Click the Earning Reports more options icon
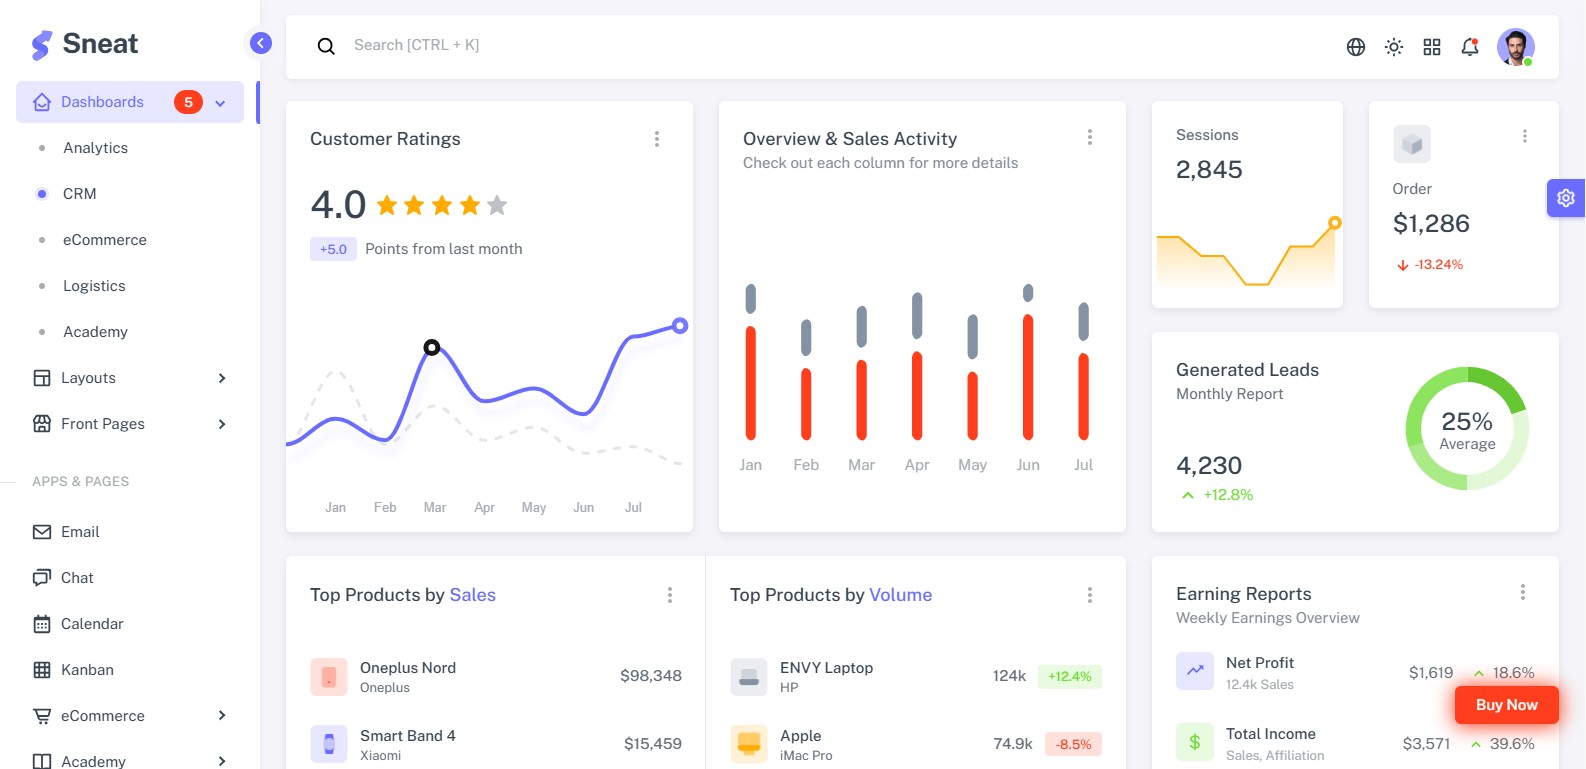The image size is (1586, 769). coord(1523,592)
